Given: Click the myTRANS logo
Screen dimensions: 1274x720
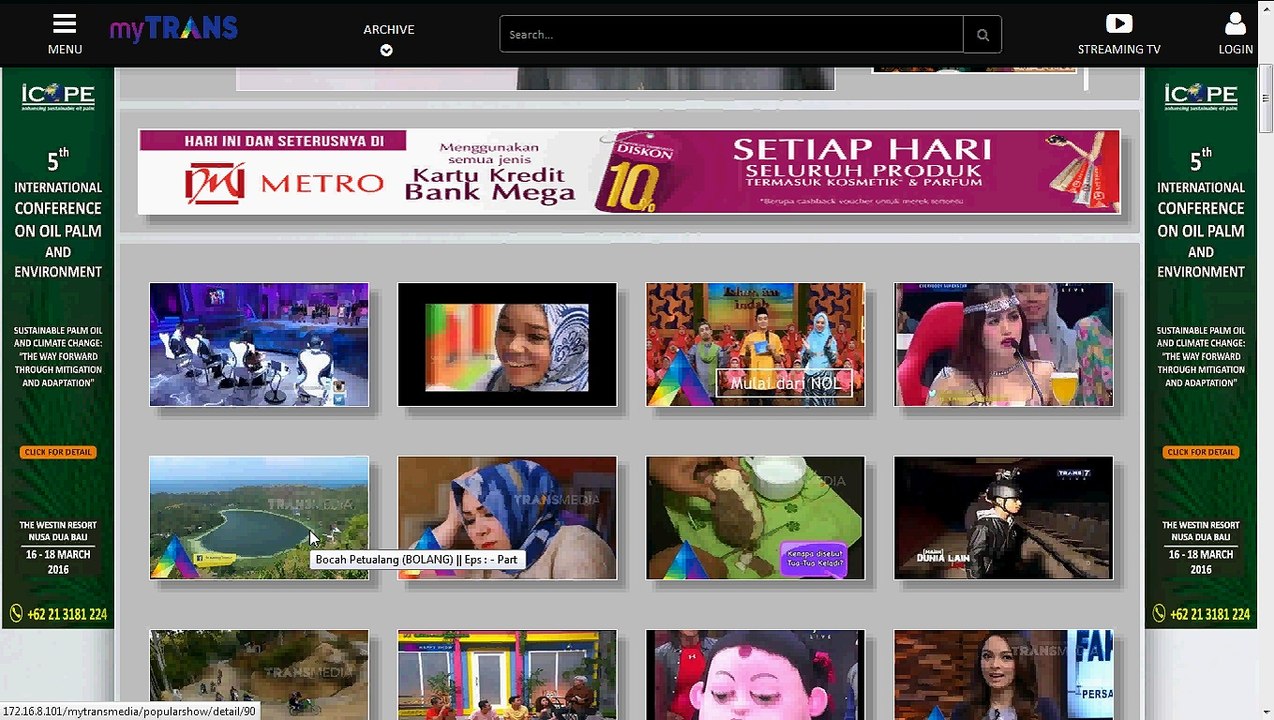Looking at the screenshot, I should 174,29.
